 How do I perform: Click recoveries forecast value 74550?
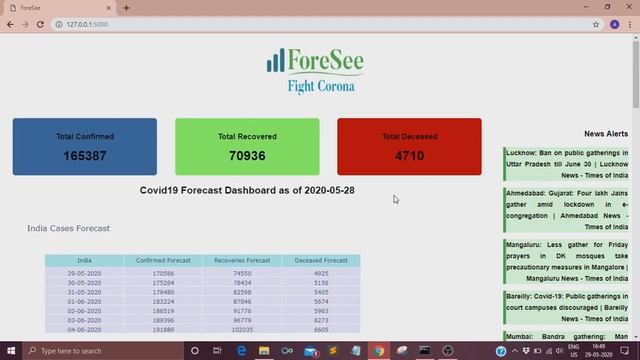coord(242,273)
